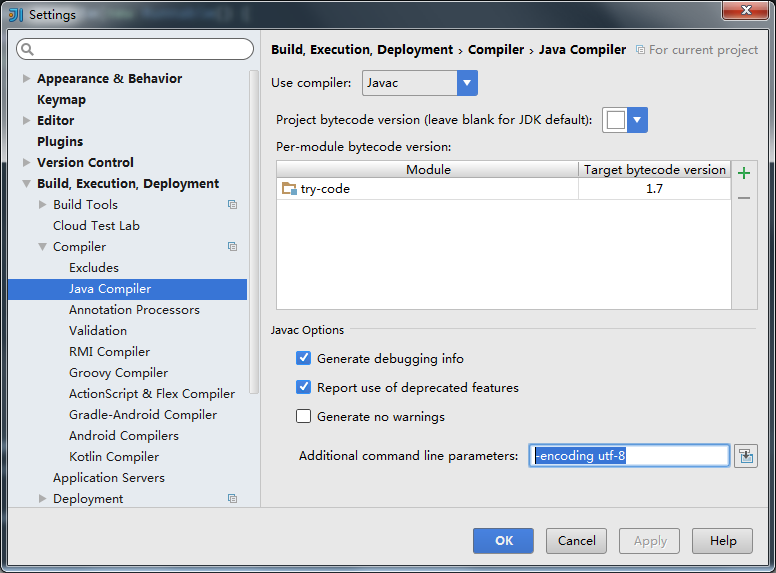Expand the Version Control node
The height and width of the screenshot is (573, 776).
[27, 162]
